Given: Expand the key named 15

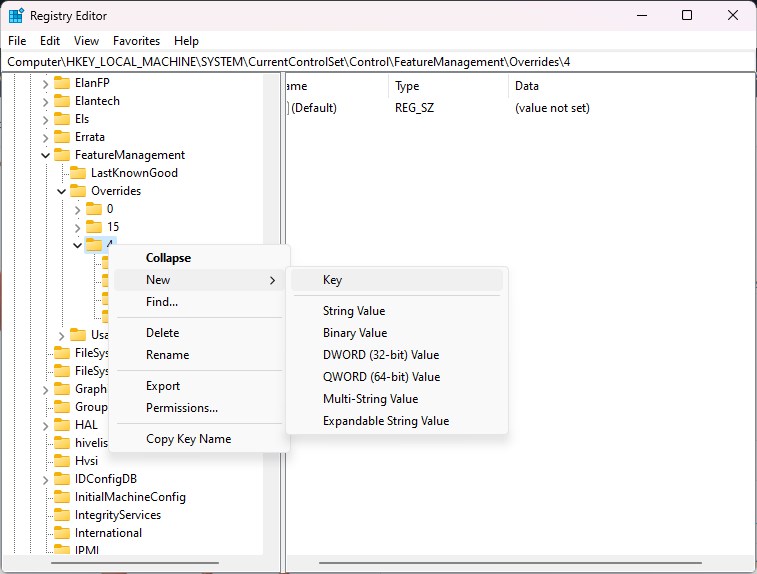Looking at the screenshot, I should 78,228.
